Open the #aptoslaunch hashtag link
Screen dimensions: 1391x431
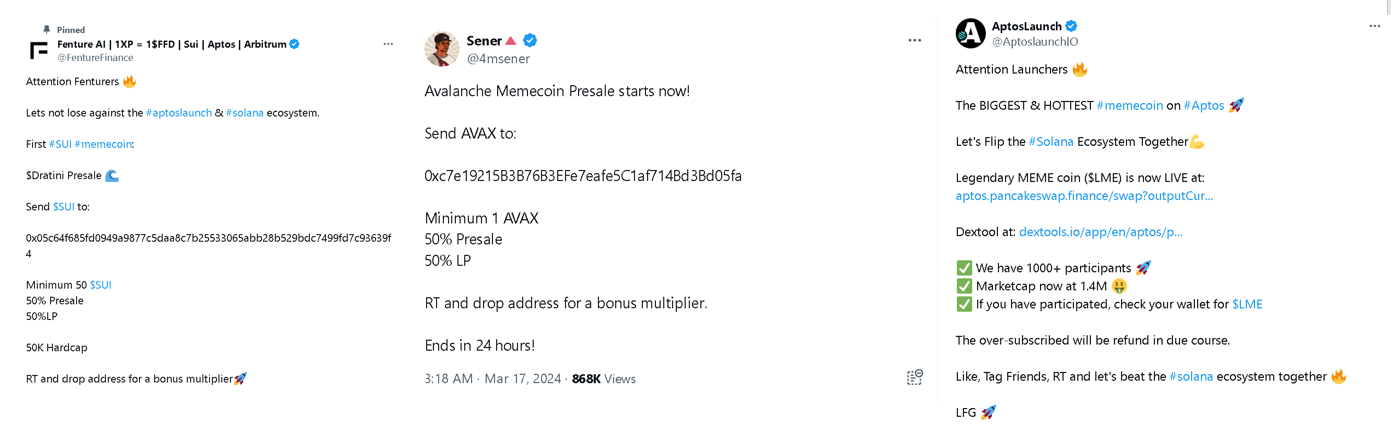point(178,113)
